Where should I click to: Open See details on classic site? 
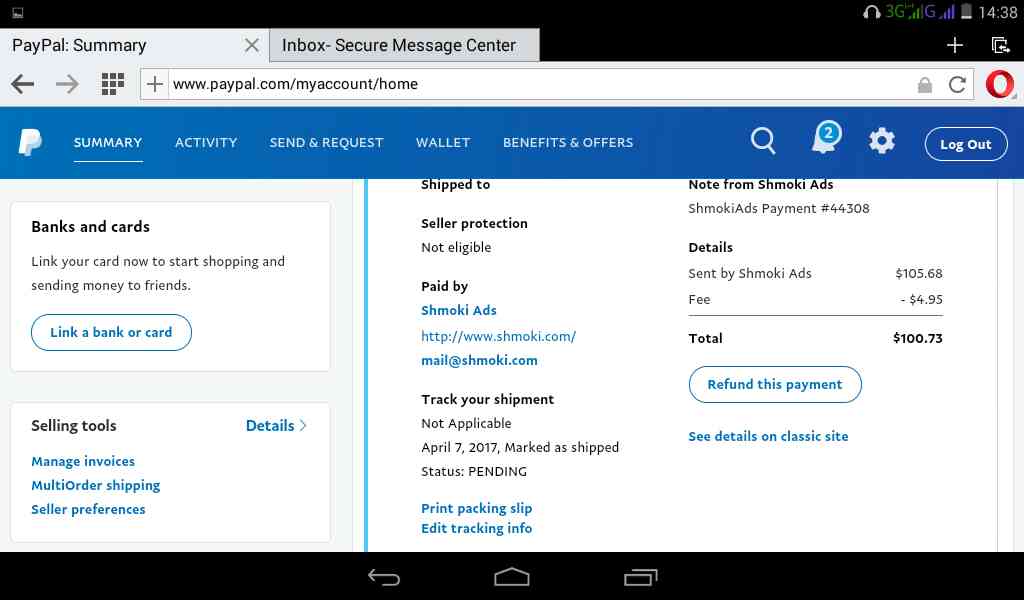[x=769, y=436]
